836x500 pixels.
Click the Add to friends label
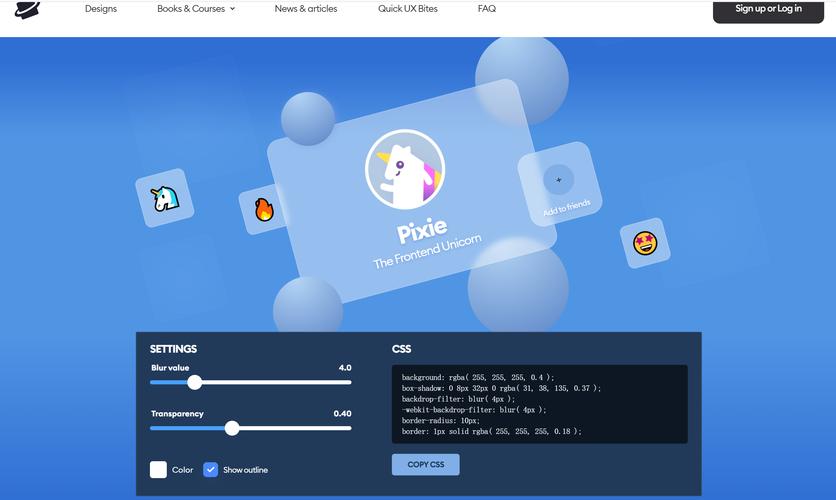coord(566,208)
